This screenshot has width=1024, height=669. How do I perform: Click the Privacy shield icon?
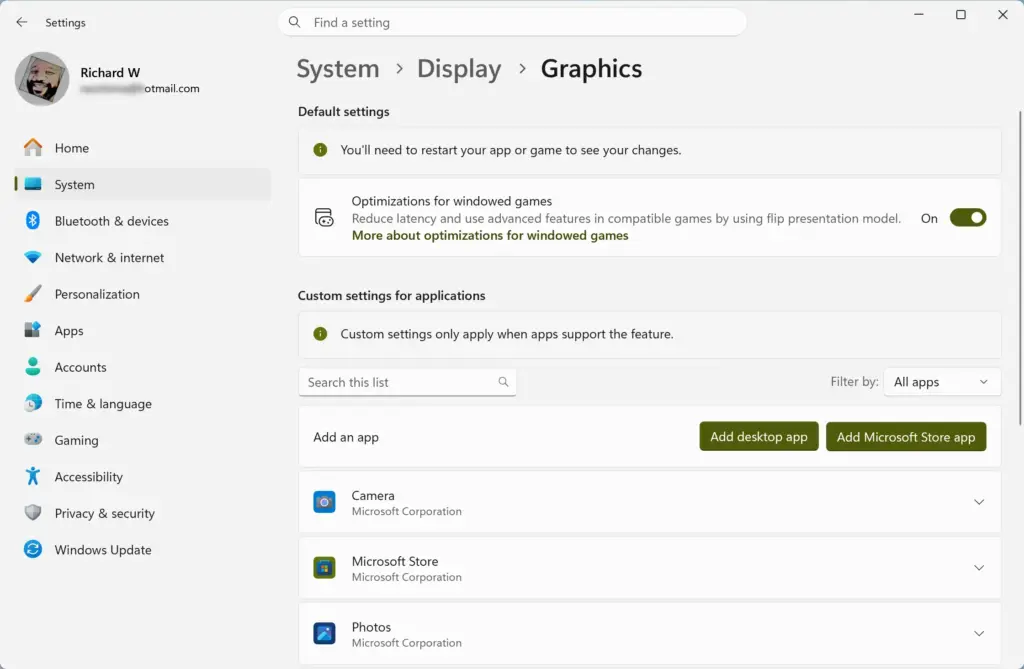[x=33, y=513]
